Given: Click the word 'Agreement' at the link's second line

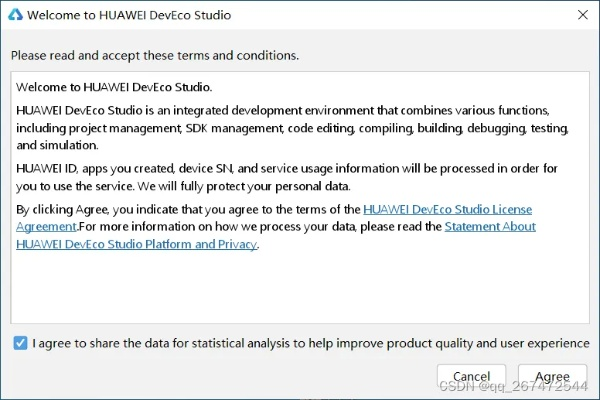Looking at the screenshot, I should (46, 227).
